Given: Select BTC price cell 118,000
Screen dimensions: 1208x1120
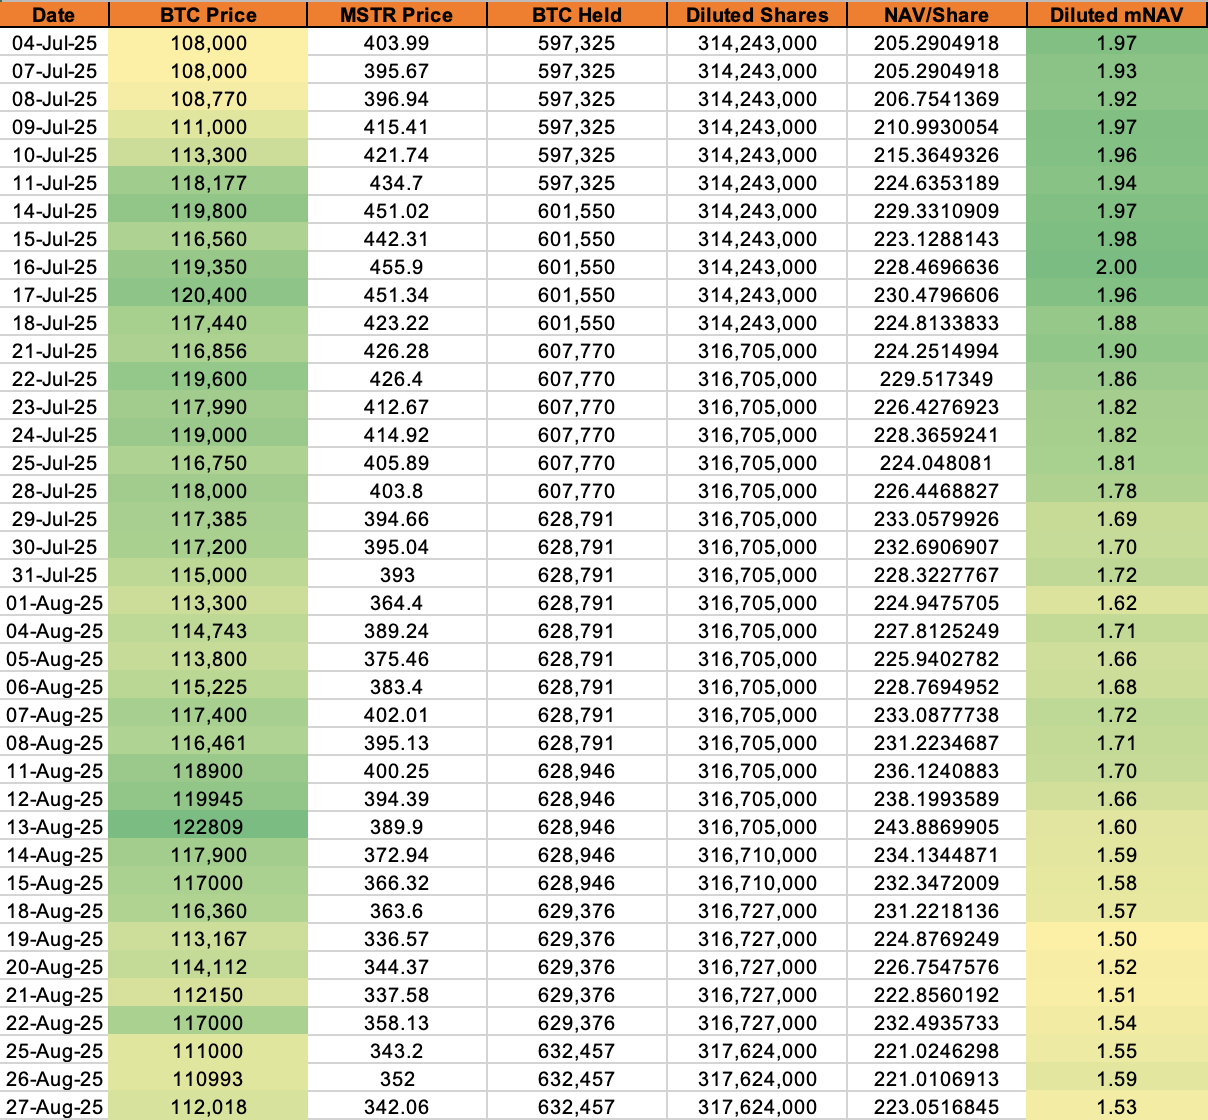Looking at the screenshot, I should click(208, 491).
